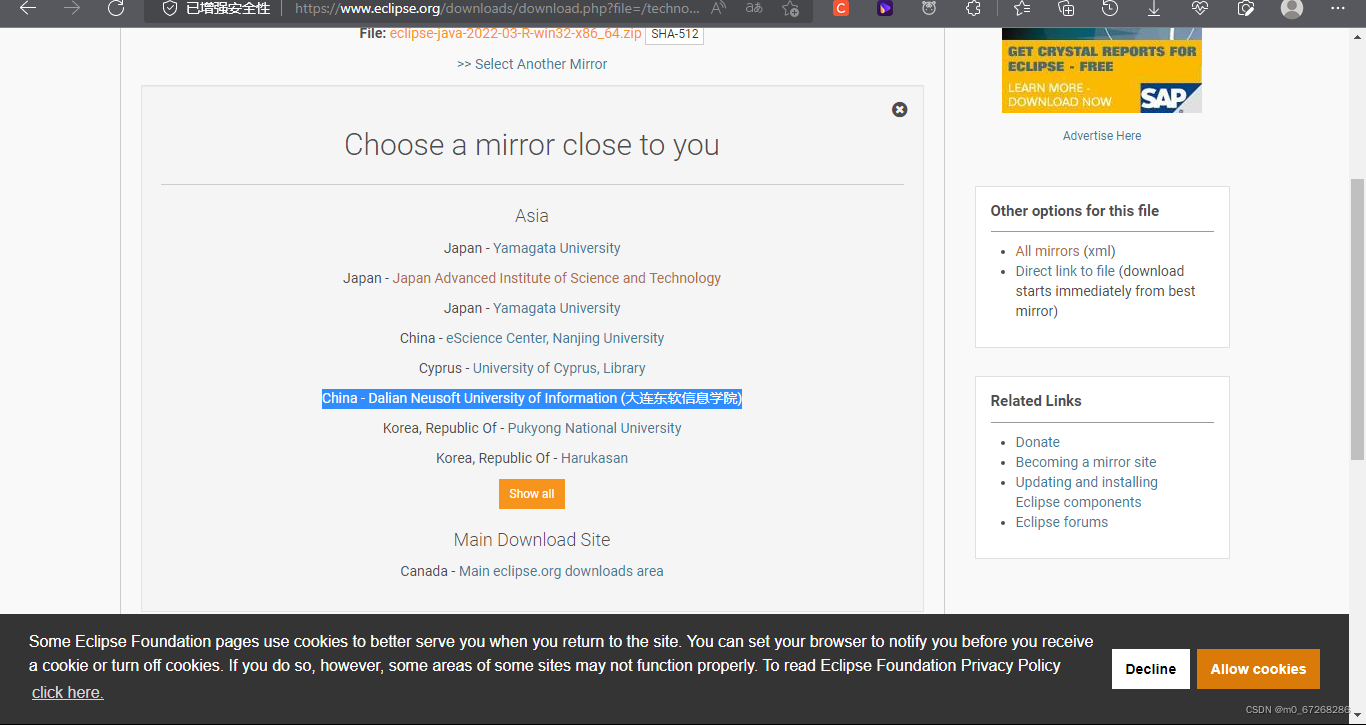The image size is (1366, 725).
Task: Open Updating and installing Eclipse components
Action: coord(1087,492)
